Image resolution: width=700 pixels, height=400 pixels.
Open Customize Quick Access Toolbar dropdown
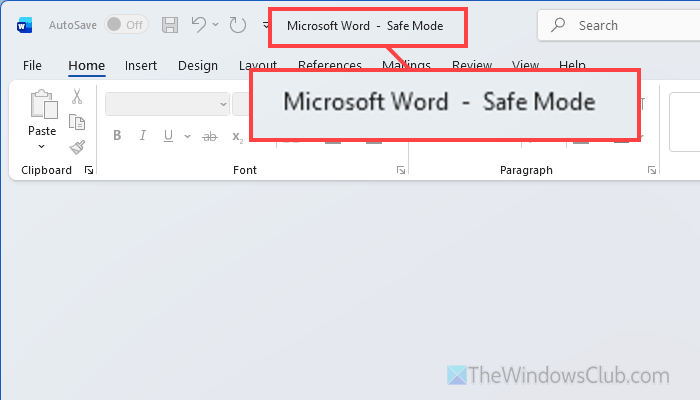point(266,25)
